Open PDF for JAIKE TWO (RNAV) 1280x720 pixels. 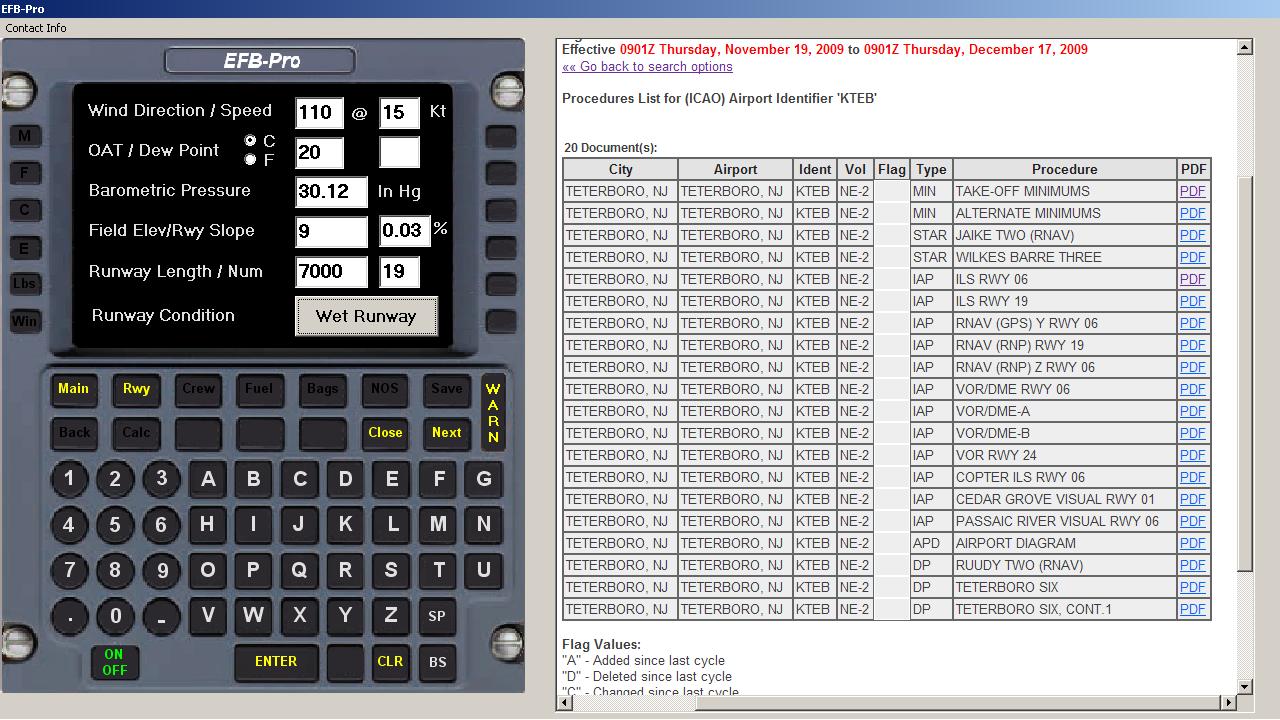coord(1192,235)
